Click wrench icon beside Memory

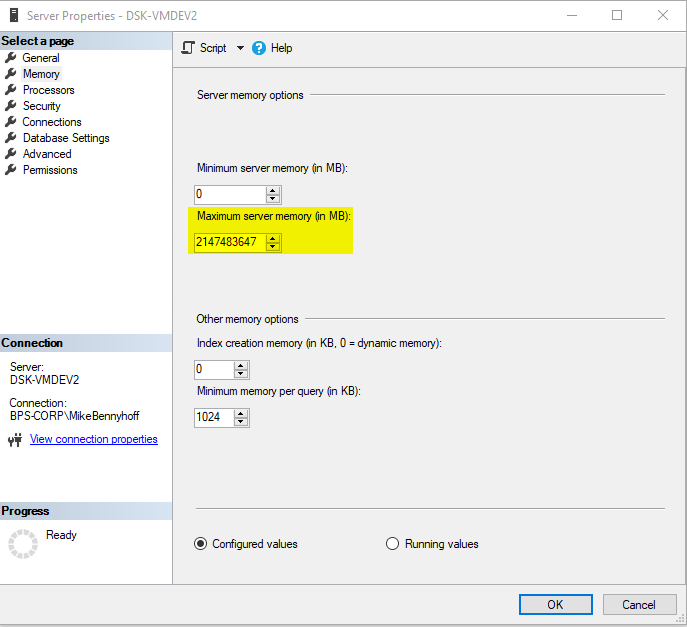(11, 74)
